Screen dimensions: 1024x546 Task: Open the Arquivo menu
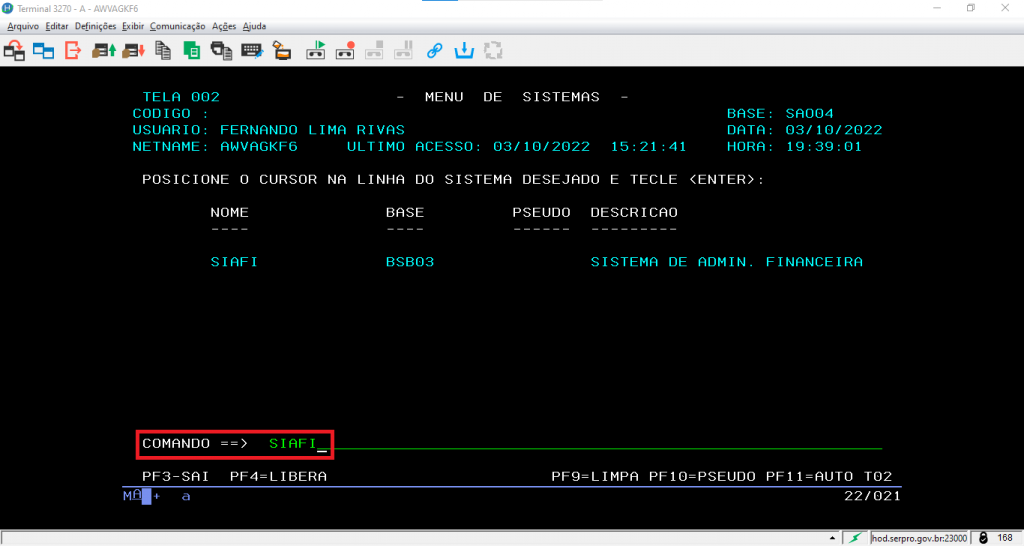click(x=23, y=26)
